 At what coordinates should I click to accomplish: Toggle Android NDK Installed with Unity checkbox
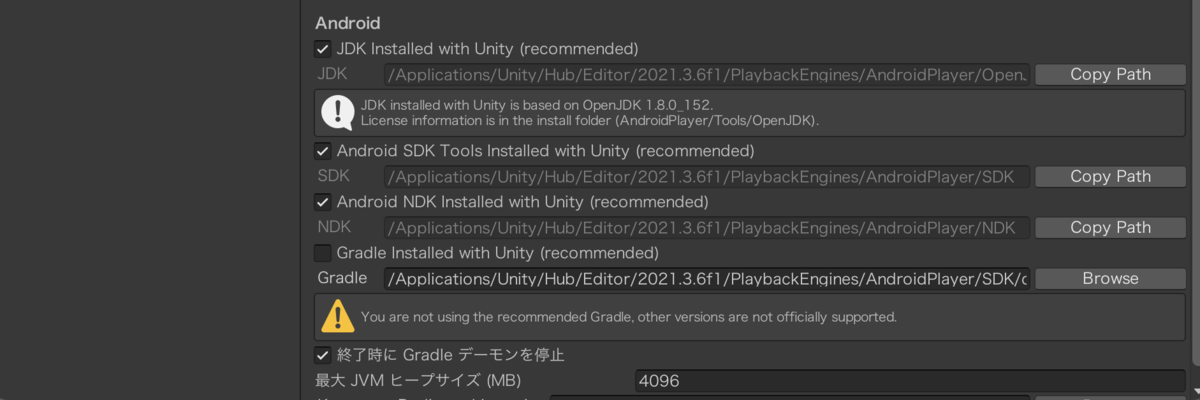323,202
